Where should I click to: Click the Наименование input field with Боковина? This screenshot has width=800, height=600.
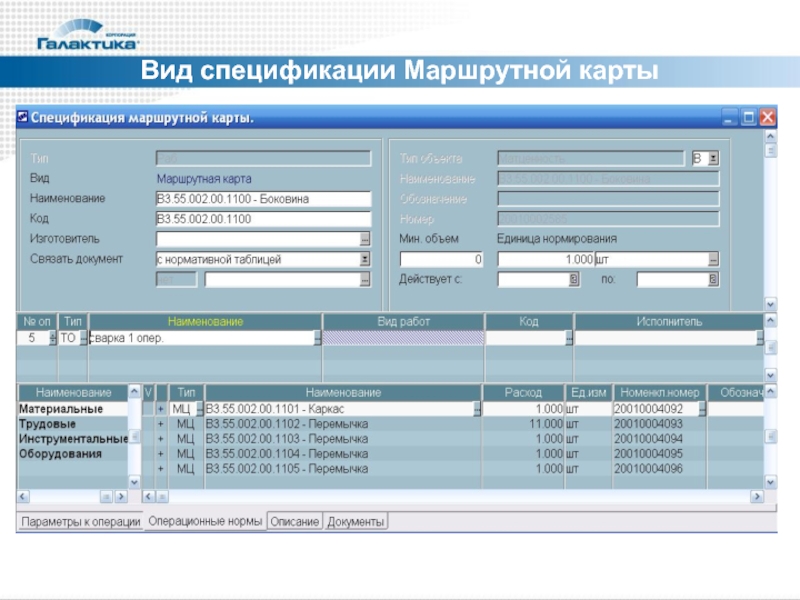point(262,199)
